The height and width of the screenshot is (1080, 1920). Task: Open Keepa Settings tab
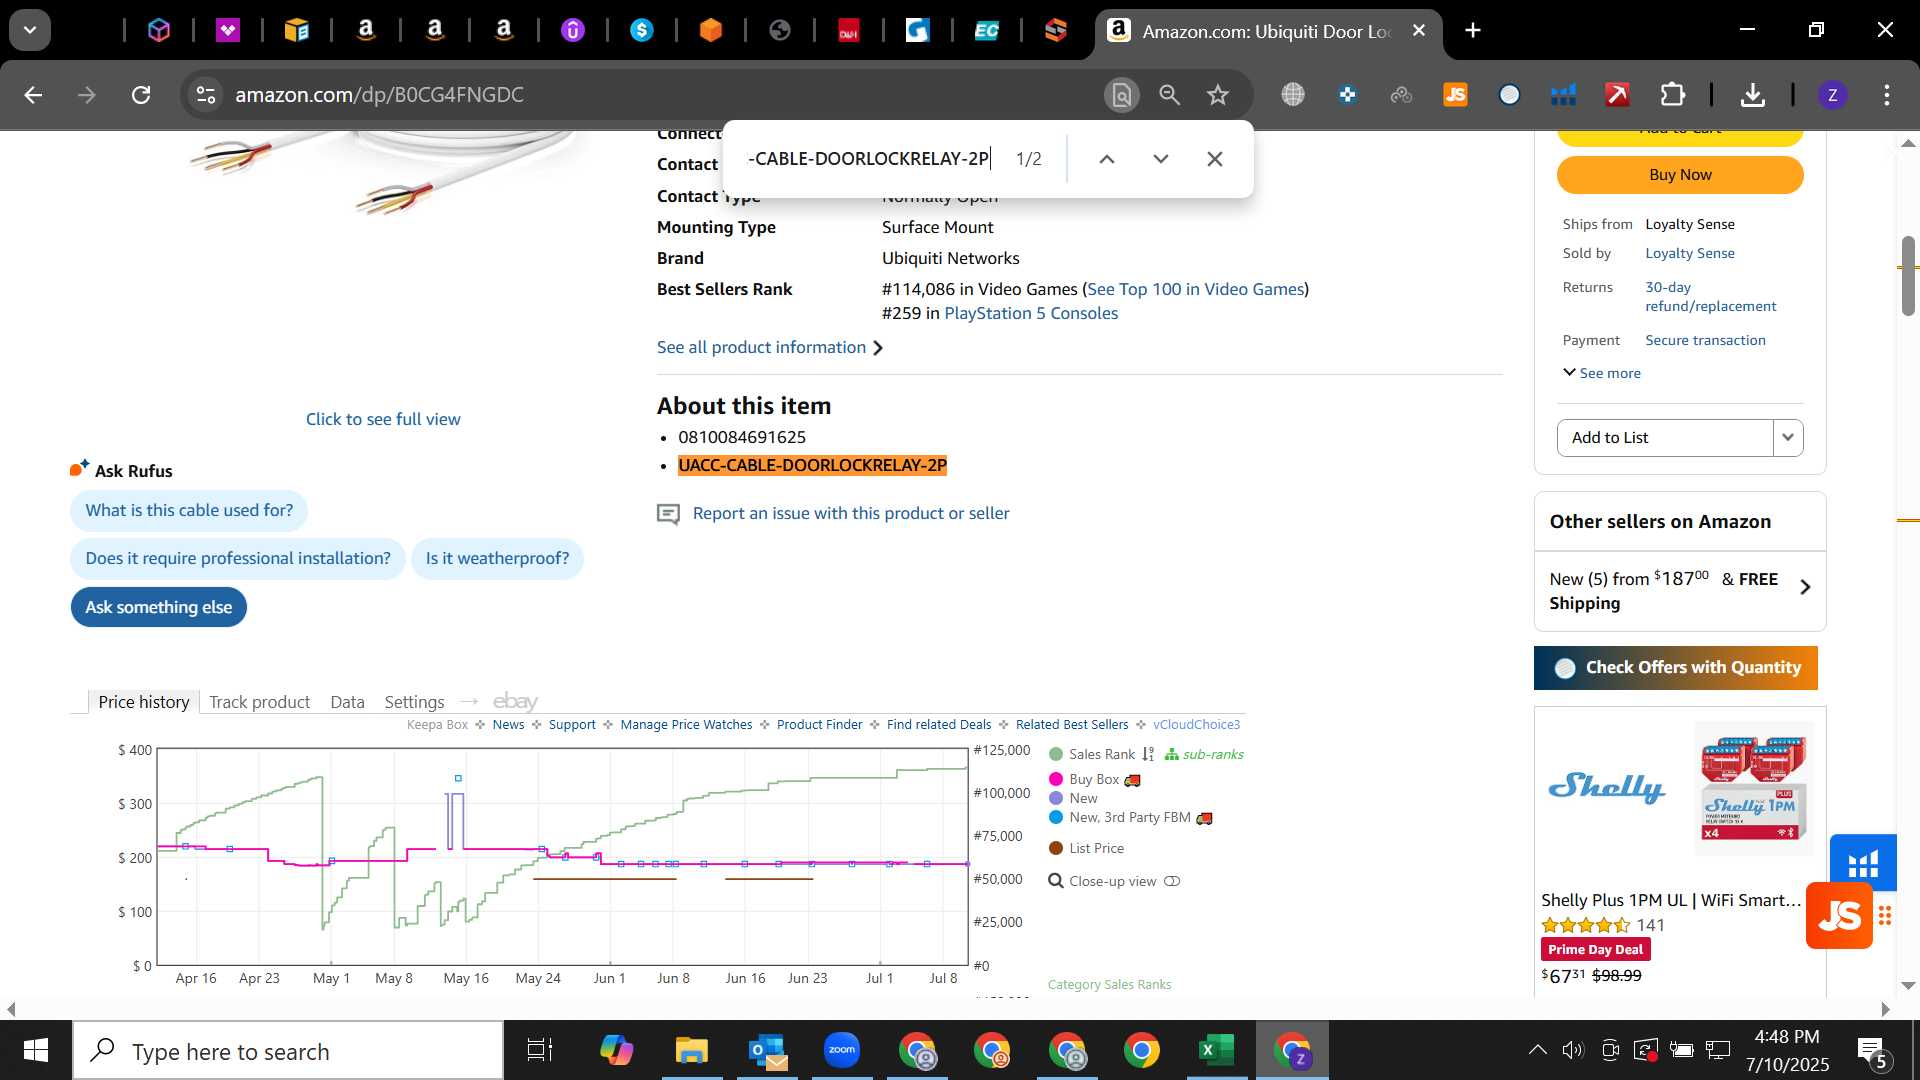click(x=414, y=702)
